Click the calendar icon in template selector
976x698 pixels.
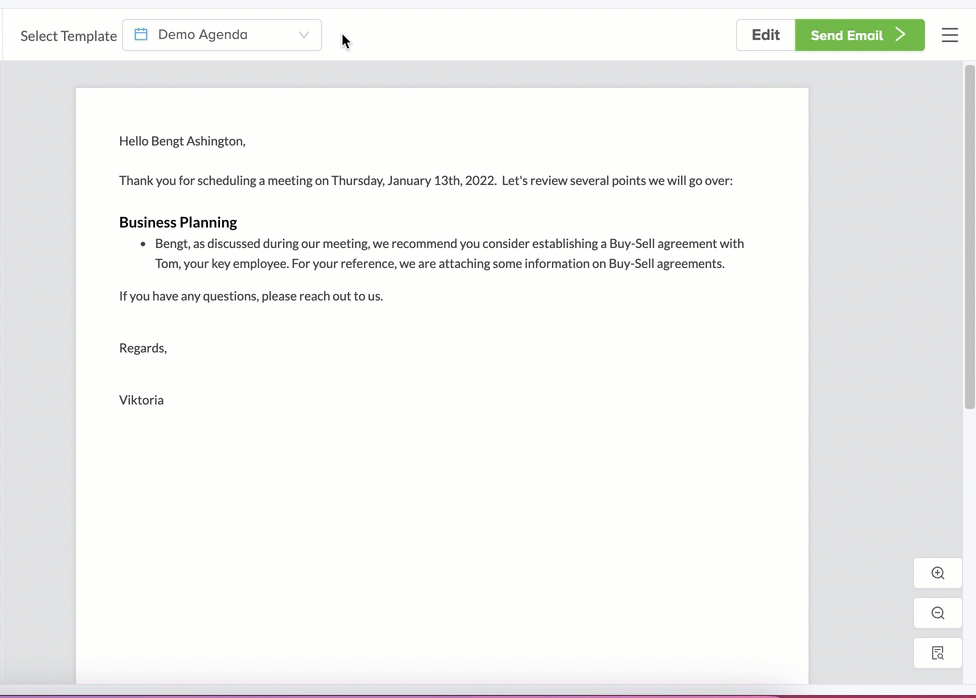click(x=141, y=34)
